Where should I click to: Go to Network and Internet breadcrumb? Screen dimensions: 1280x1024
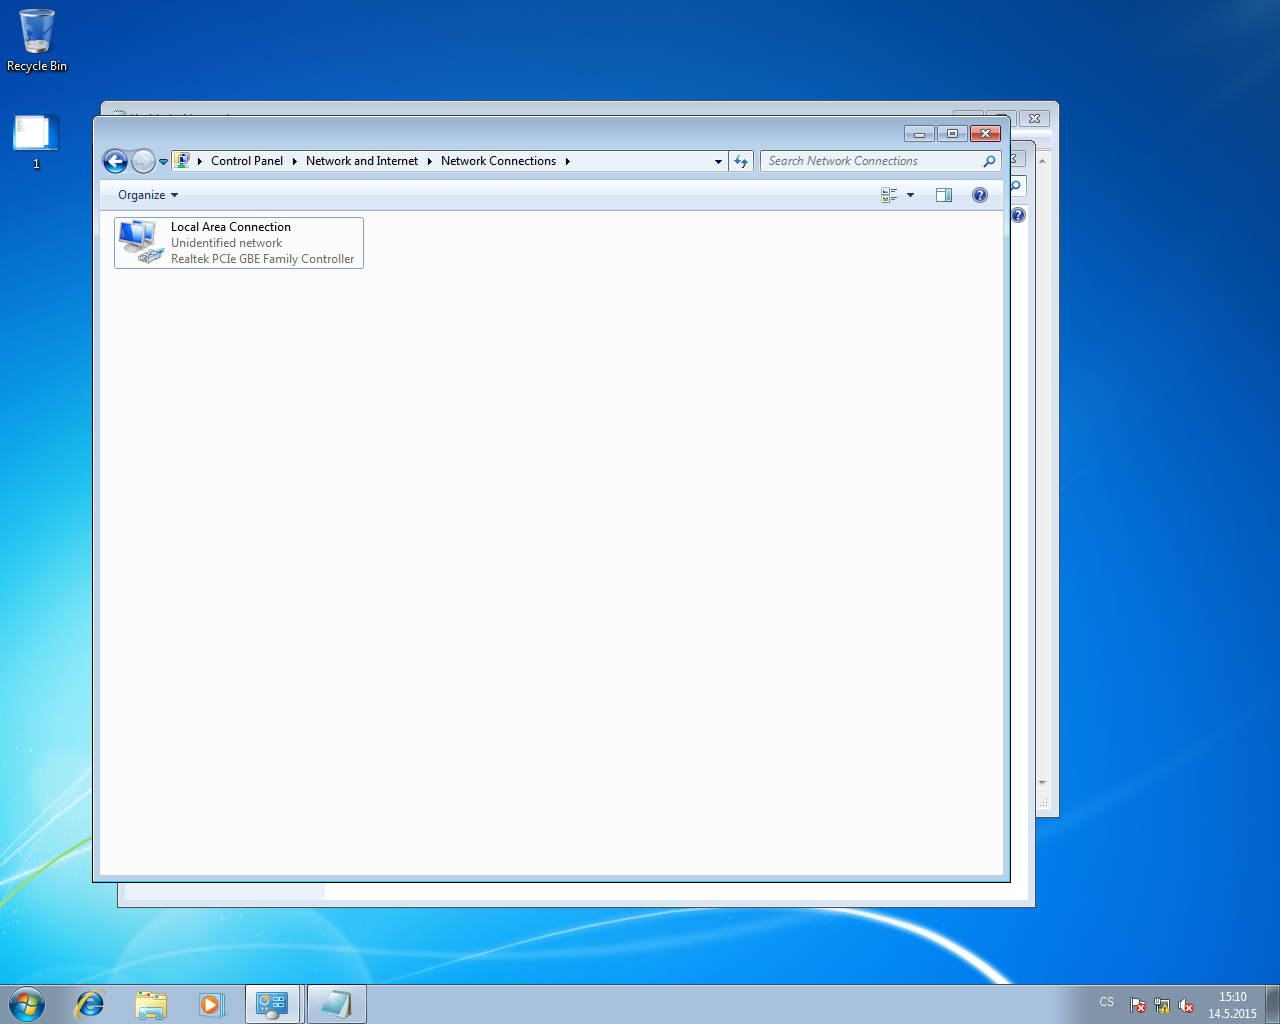361,161
